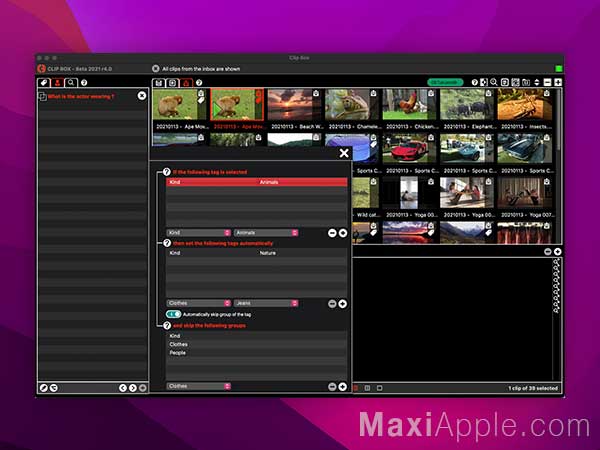This screenshot has width=600, height=450.
Task: Select the Elephant clip thumbnail
Action: (x=467, y=104)
